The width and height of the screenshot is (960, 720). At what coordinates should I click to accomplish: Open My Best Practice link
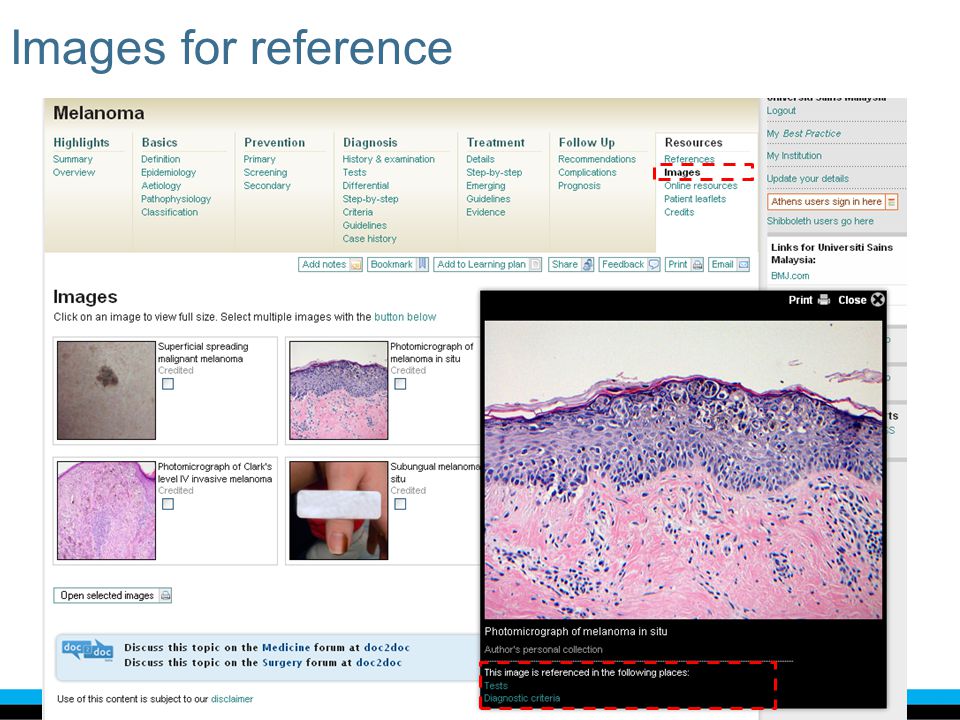pos(804,133)
